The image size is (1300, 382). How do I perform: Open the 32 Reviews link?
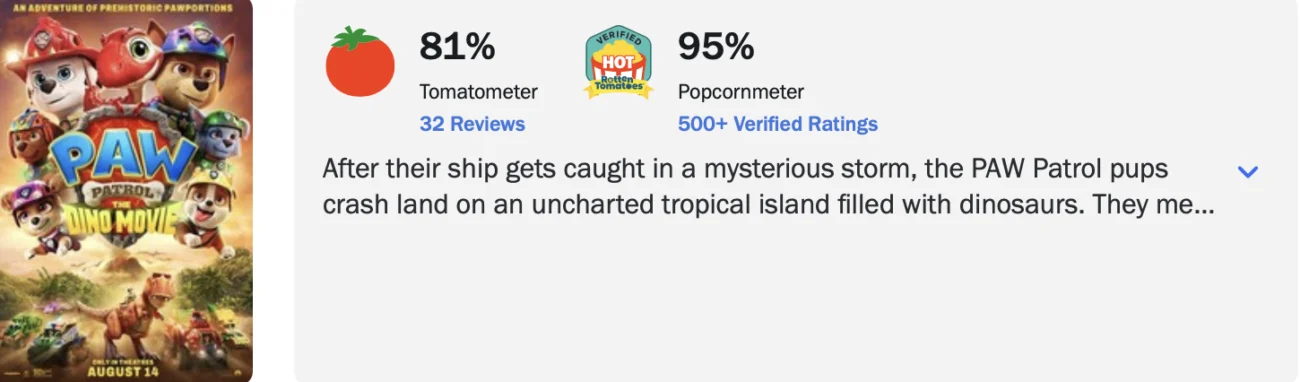[x=472, y=124]
